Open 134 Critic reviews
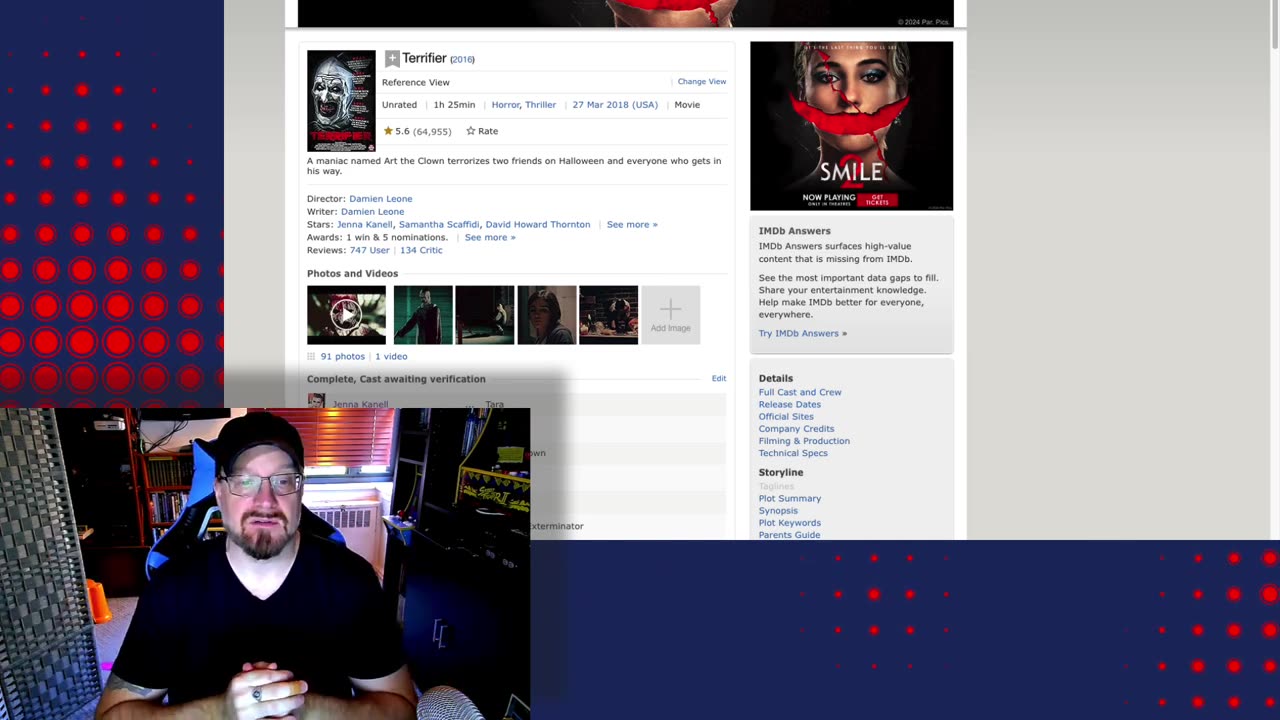 pos(421,250)
